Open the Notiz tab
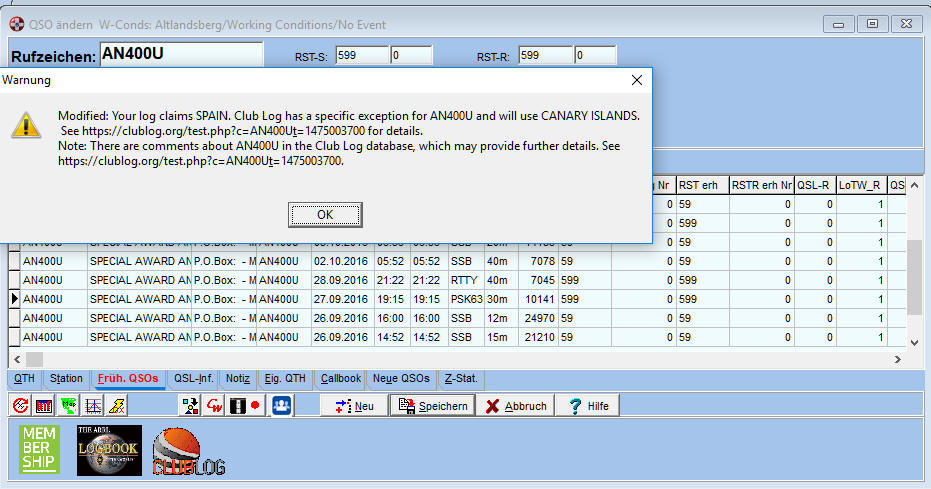931x489 pixels. click(x=238, y=379)
